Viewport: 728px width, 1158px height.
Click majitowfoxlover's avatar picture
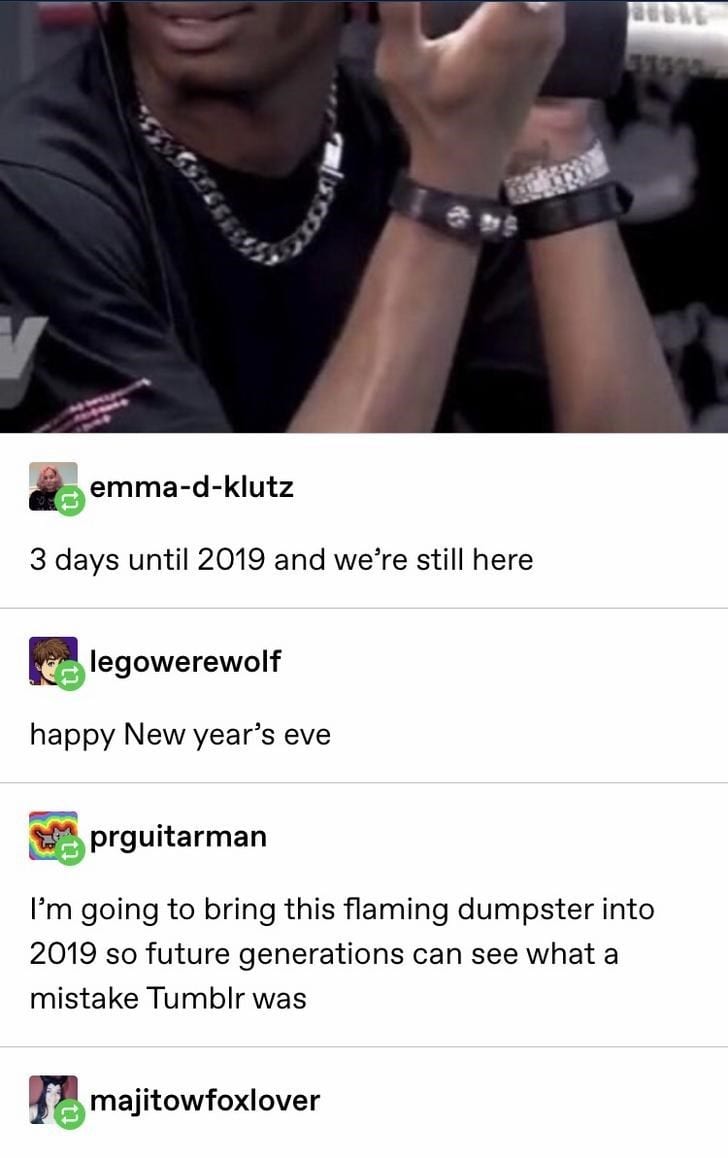[x=52, y=1100]
